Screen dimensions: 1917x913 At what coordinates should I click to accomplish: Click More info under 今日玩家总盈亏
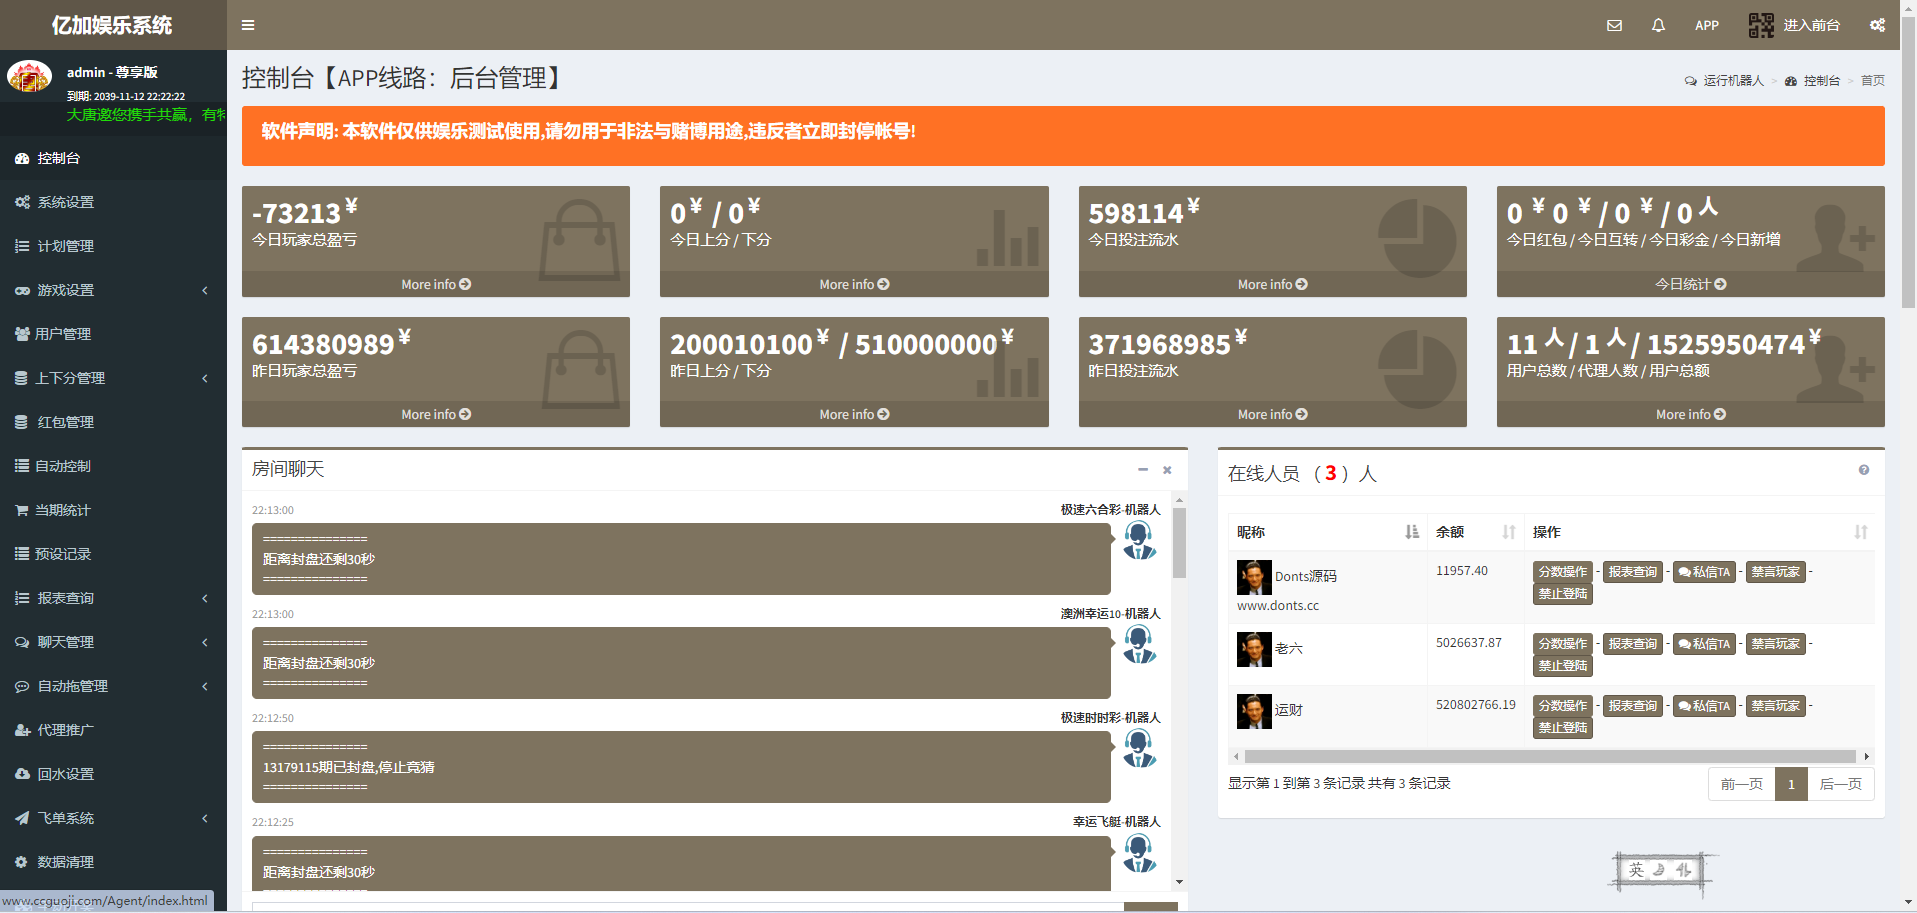pos(436,285)
